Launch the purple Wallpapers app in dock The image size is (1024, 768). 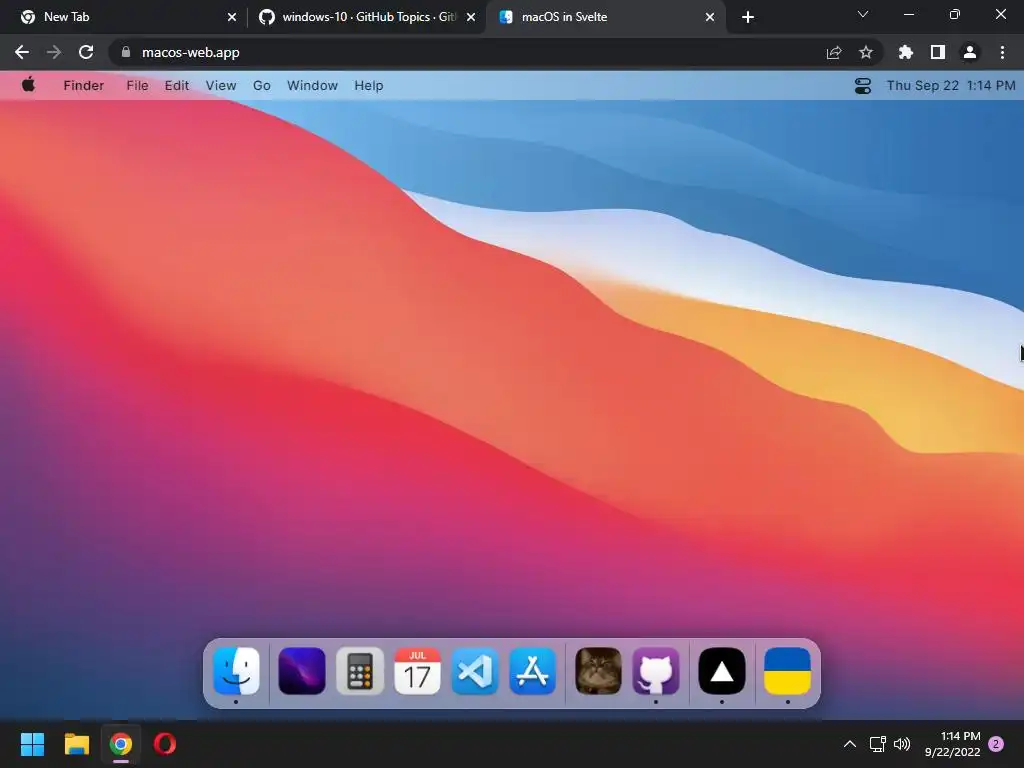click(302, 671)
